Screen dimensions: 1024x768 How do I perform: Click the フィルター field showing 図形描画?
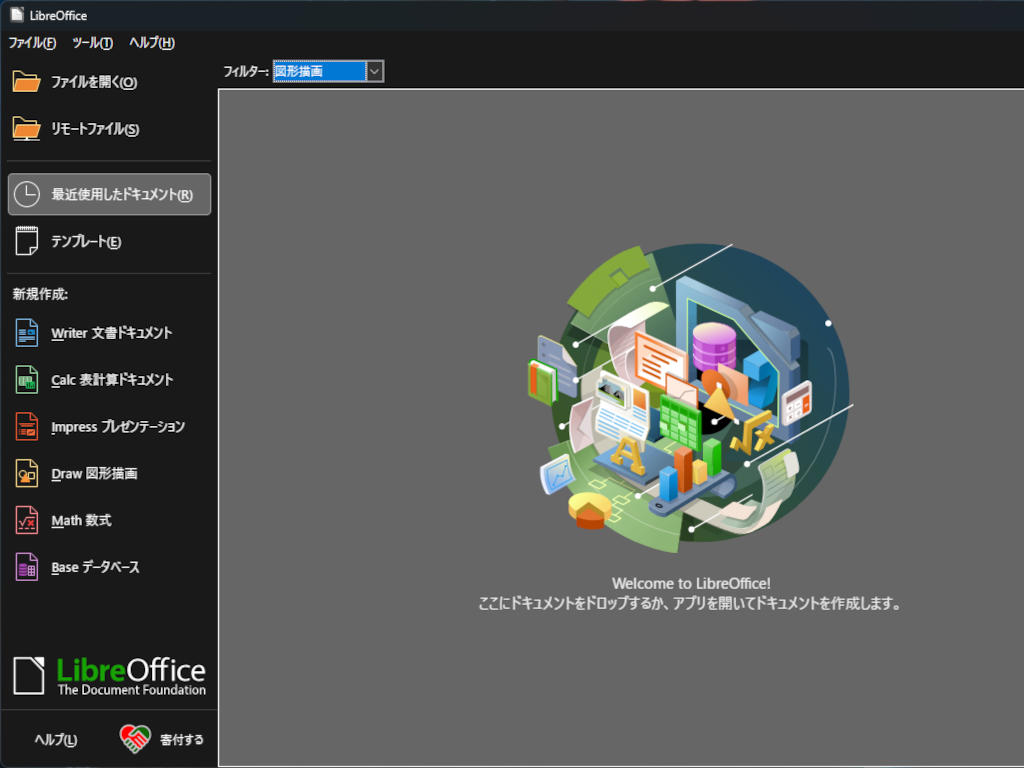tap(318, 71)
